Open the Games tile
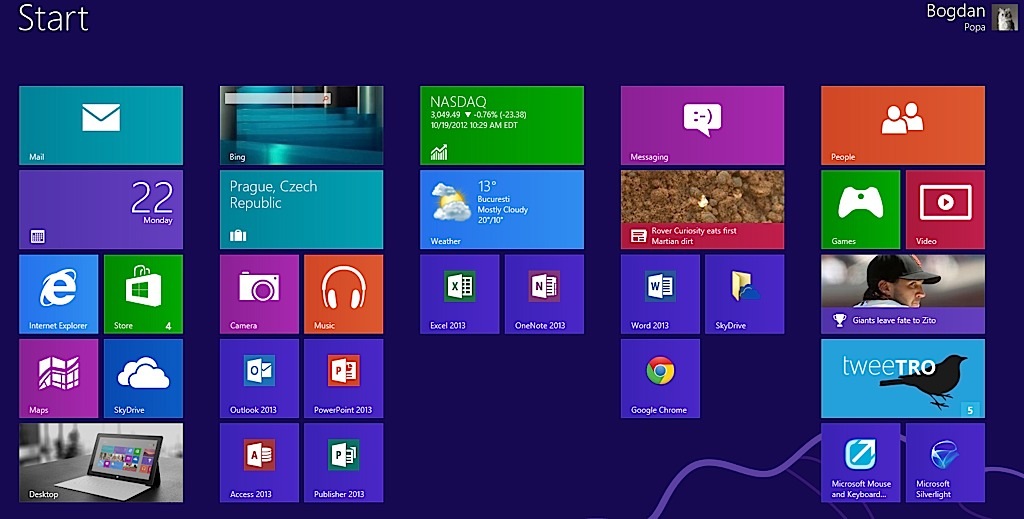Viewport: 1024px width, 519px height. click(x=861, y=210)
